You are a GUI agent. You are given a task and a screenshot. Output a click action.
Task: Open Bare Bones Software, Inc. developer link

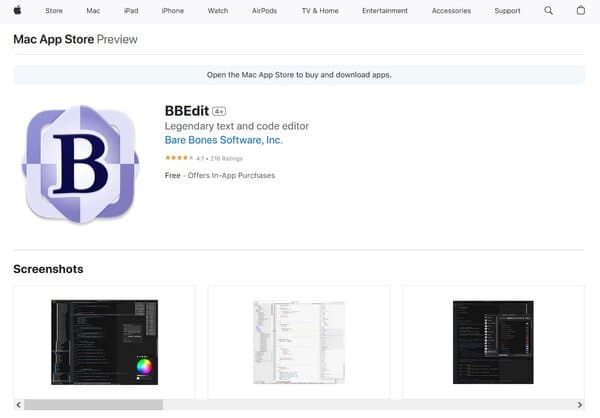223,140
